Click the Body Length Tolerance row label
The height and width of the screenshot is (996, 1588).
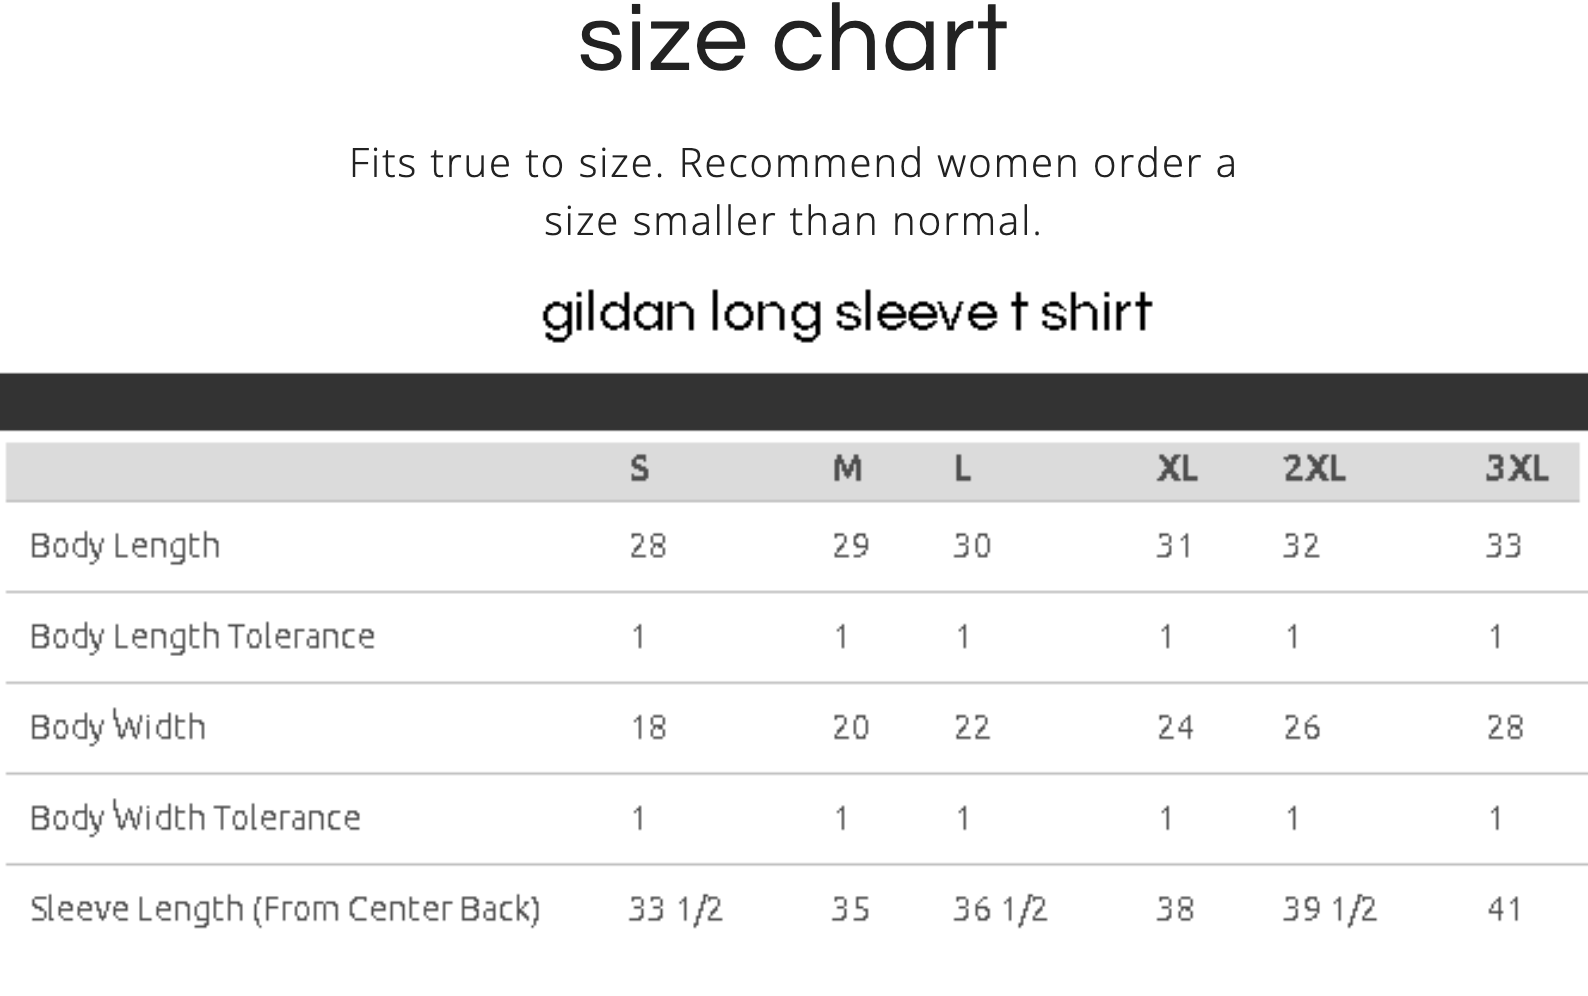pos(202,637)
